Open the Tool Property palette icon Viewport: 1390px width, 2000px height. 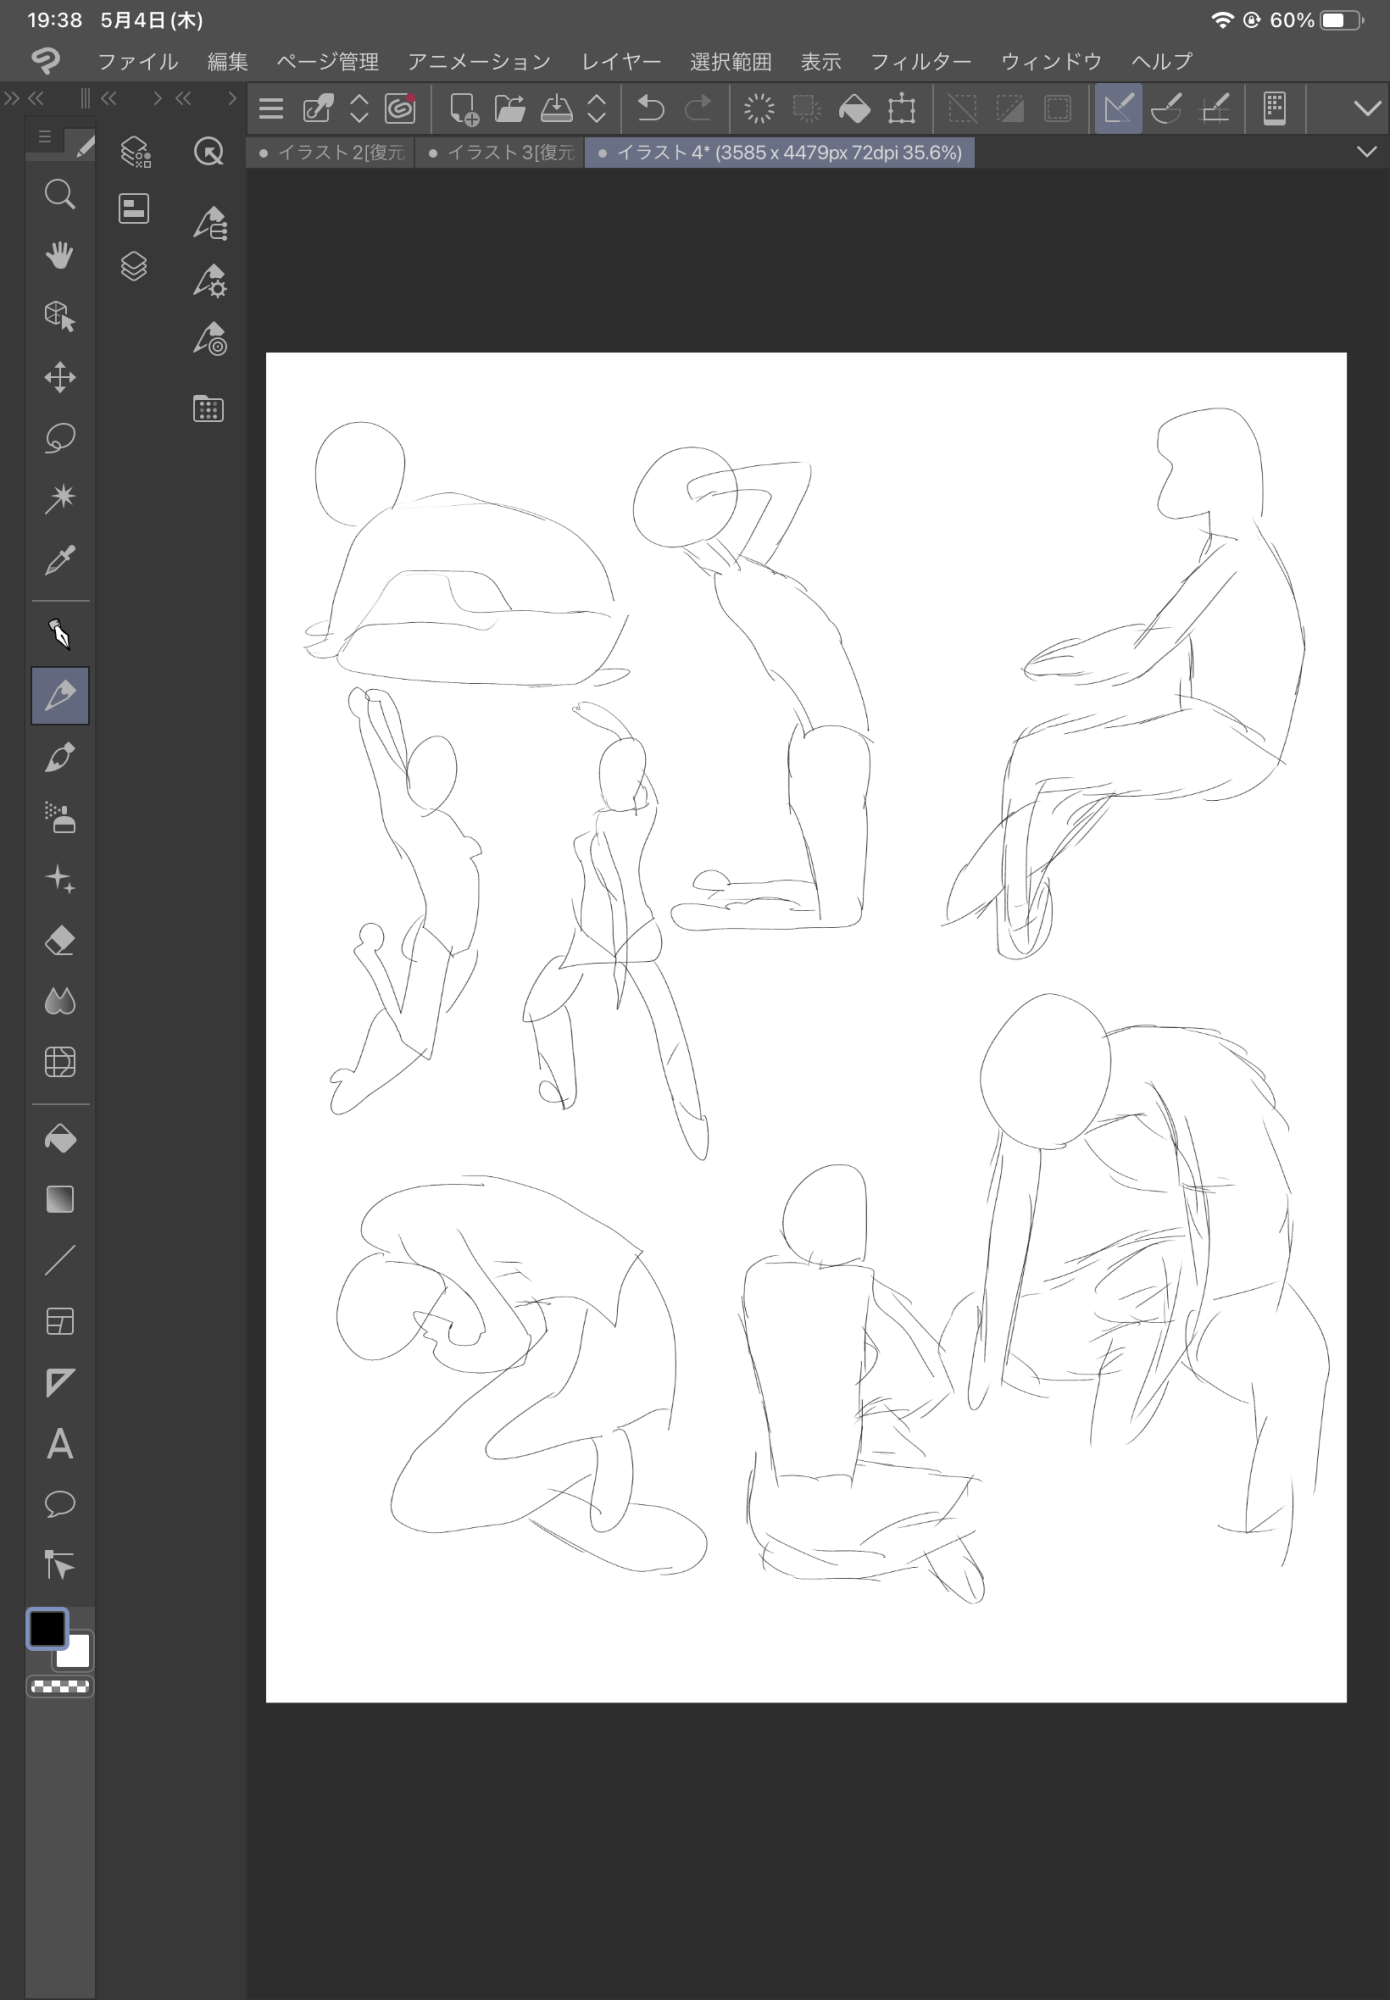[210, 280]
